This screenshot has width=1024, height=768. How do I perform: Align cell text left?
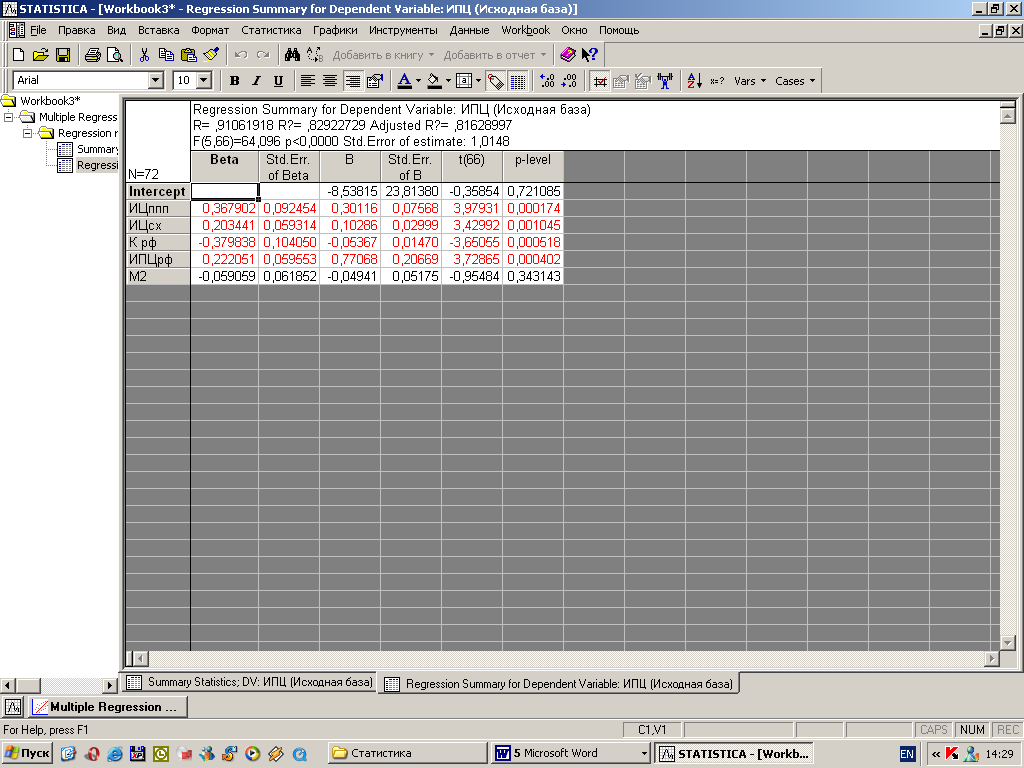point(308,81)
